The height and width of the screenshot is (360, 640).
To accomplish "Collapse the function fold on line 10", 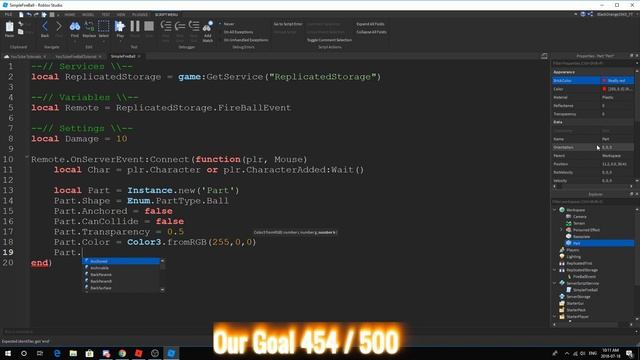I will [x=27, y=157].
